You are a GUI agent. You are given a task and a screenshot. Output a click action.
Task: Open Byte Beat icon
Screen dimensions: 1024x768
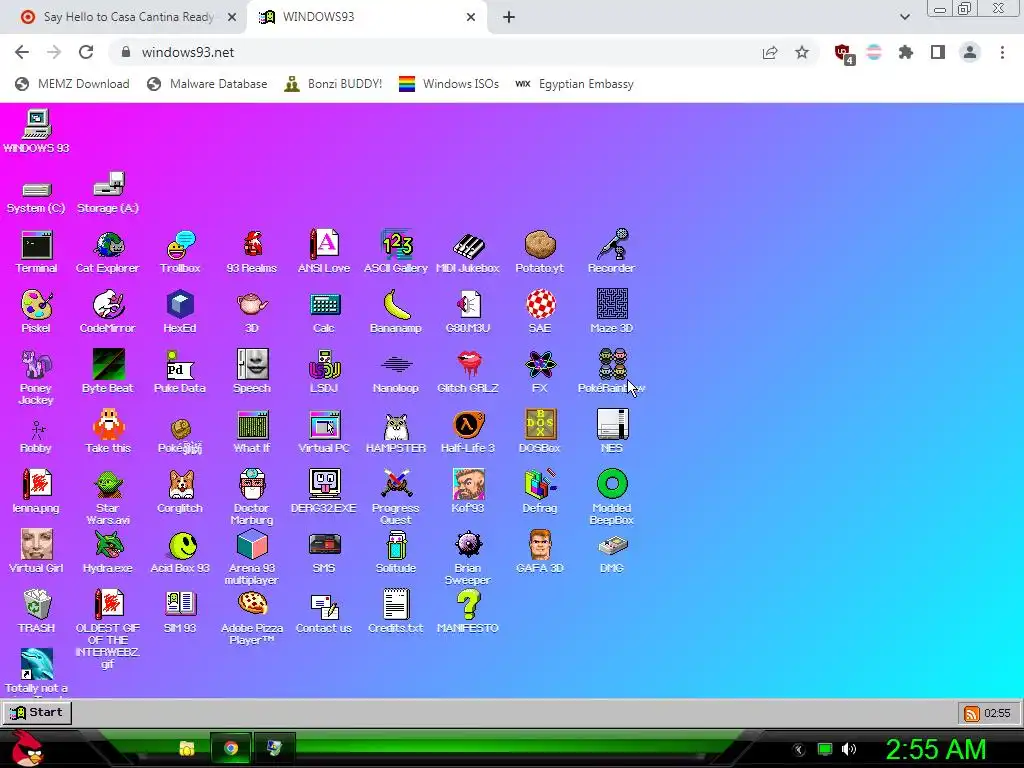108,372
